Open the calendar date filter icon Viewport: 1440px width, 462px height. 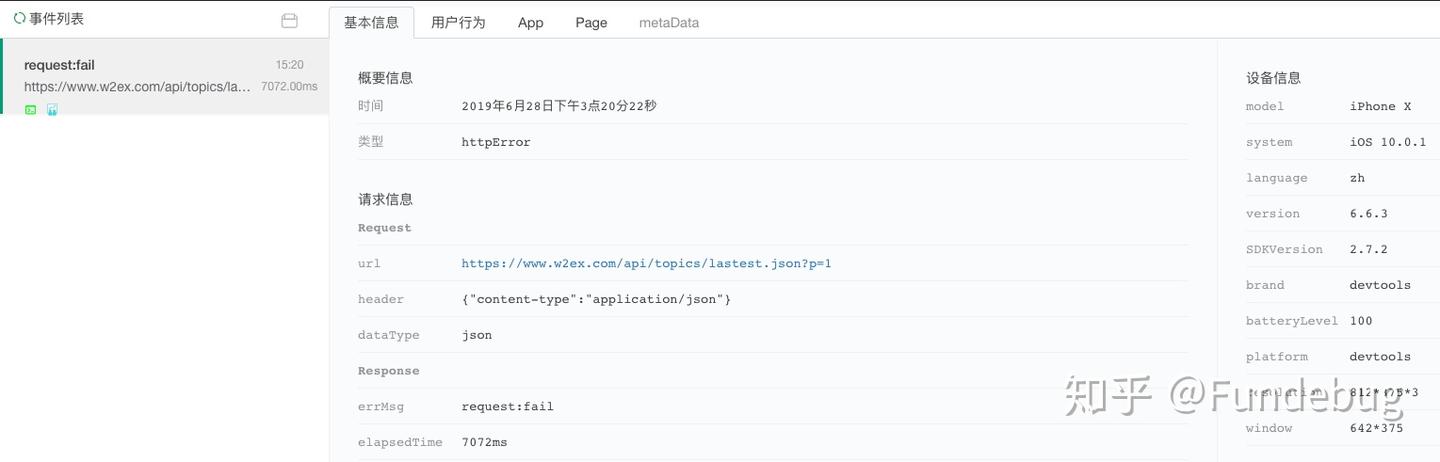[290, 21]
